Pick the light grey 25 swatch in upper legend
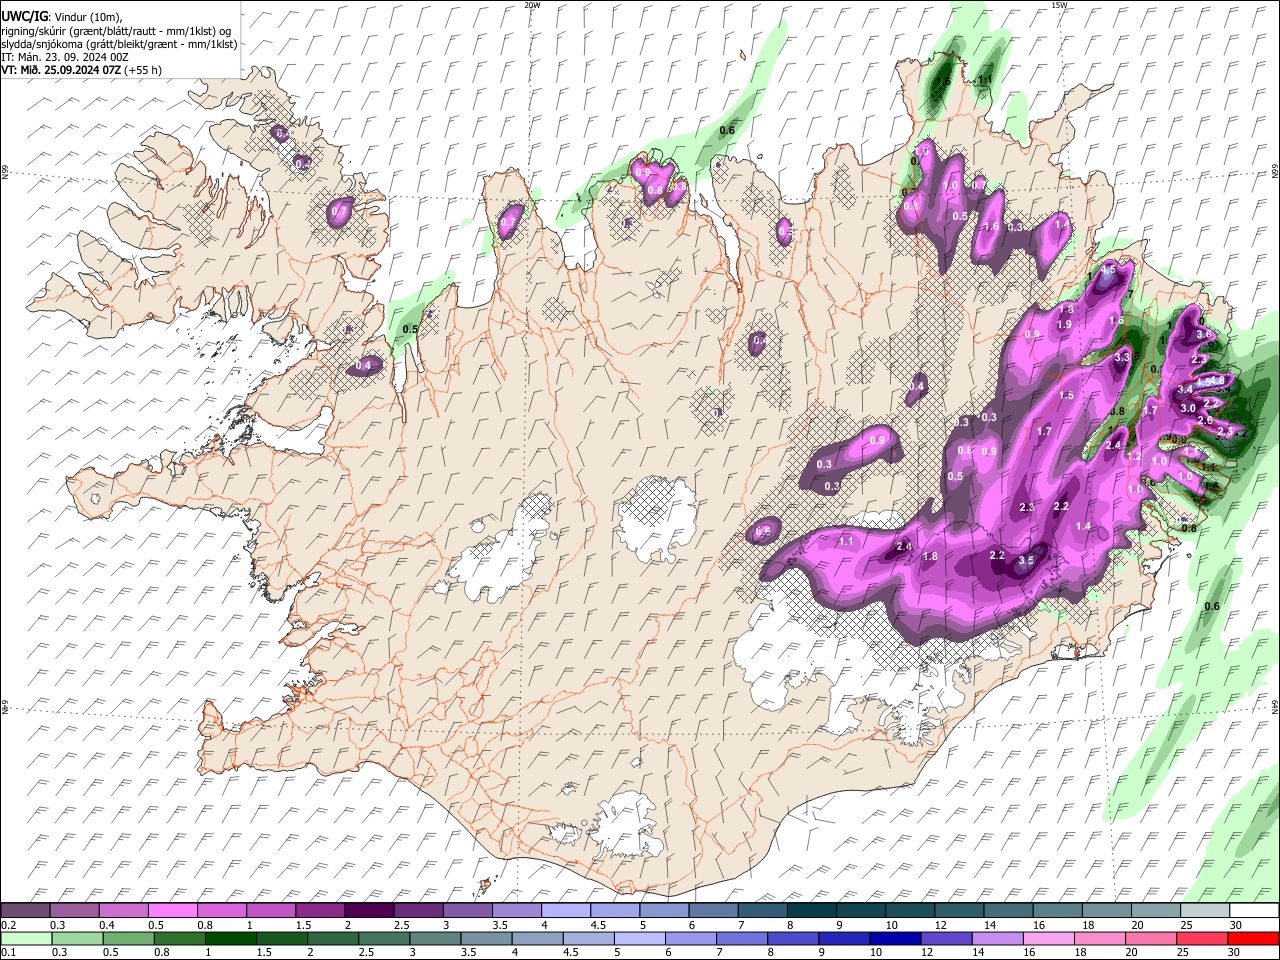This screenshot has height=960, width=1280. (x=1205, y=910)
